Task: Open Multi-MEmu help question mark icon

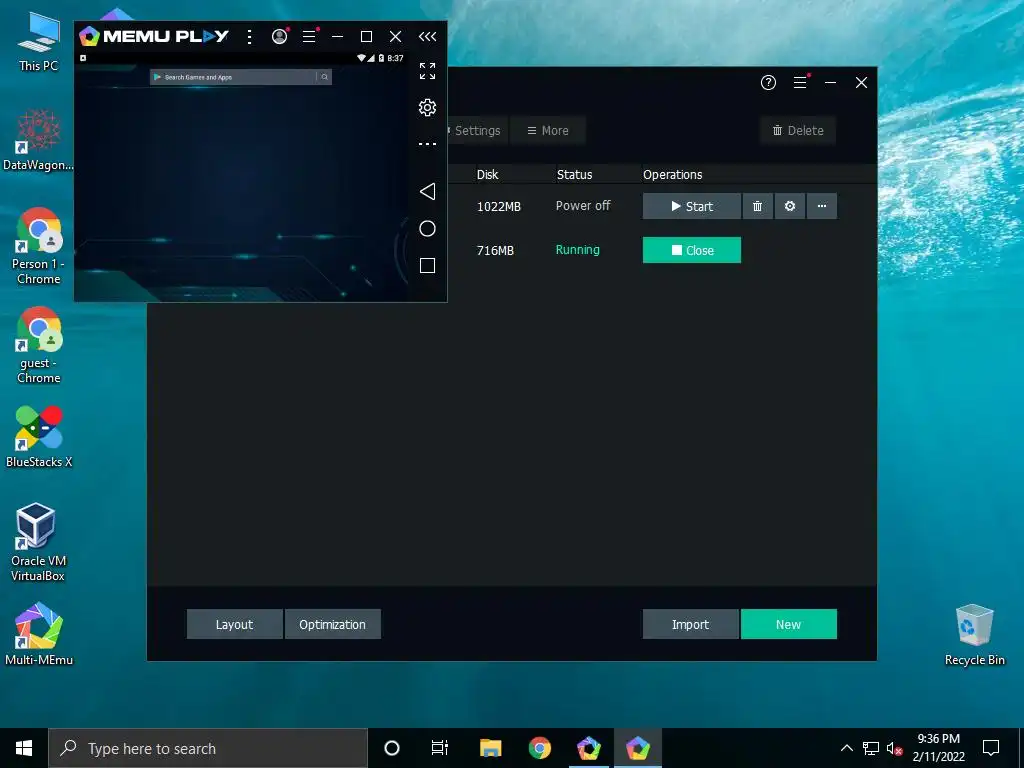Action: [x=768, y=82]
